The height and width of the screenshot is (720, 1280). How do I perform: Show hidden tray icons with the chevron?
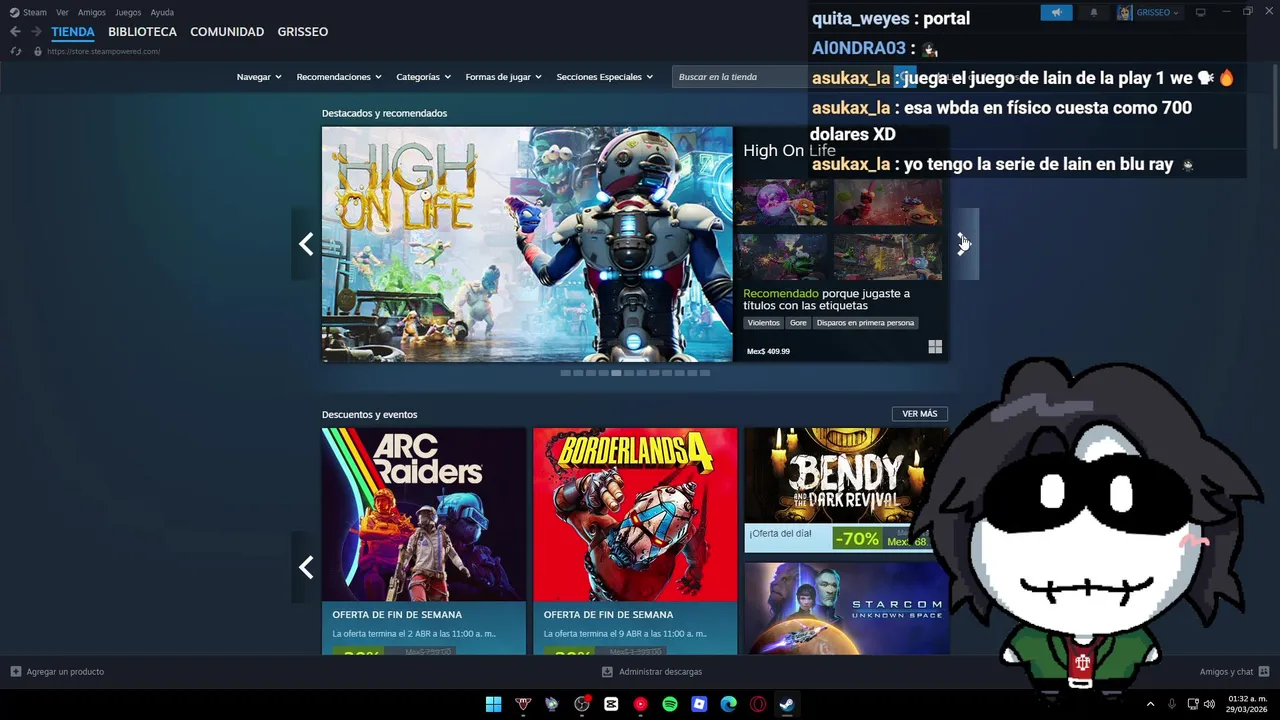point(1150,704)
